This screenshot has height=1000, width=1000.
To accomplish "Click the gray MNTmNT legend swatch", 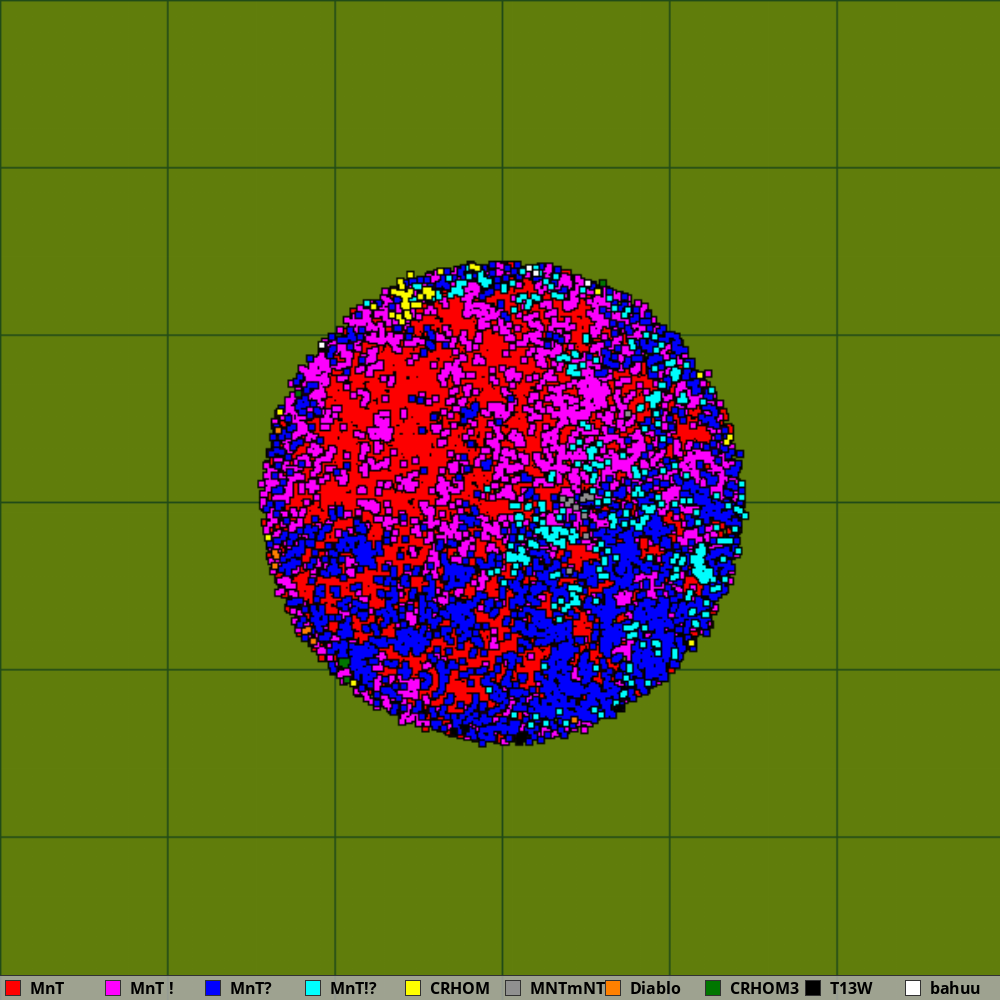I will pyautogui.click(x=513, y=988).
